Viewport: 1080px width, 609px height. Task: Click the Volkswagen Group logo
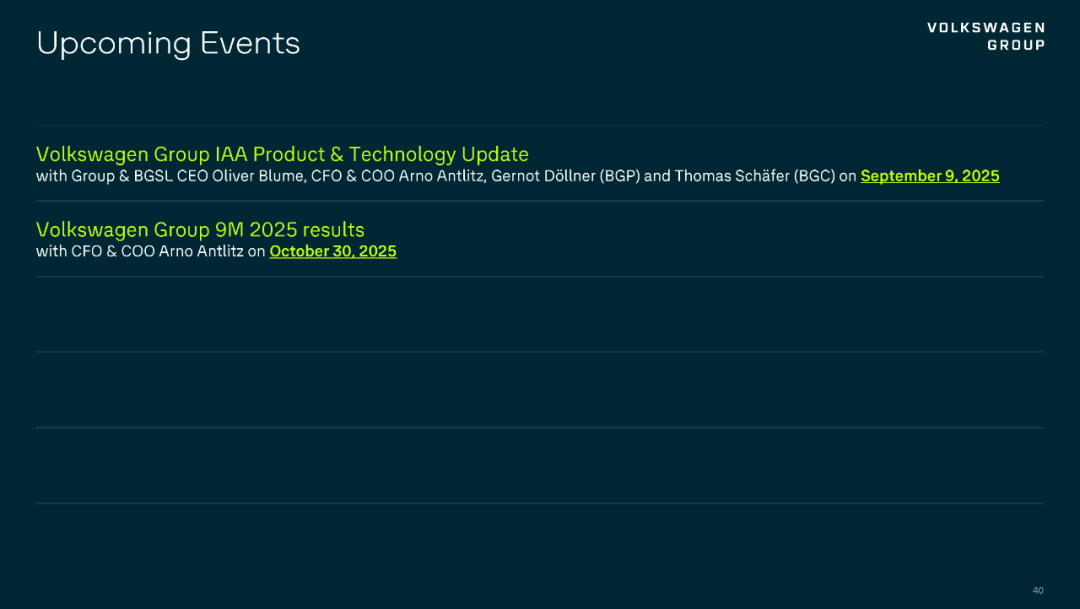985,36
